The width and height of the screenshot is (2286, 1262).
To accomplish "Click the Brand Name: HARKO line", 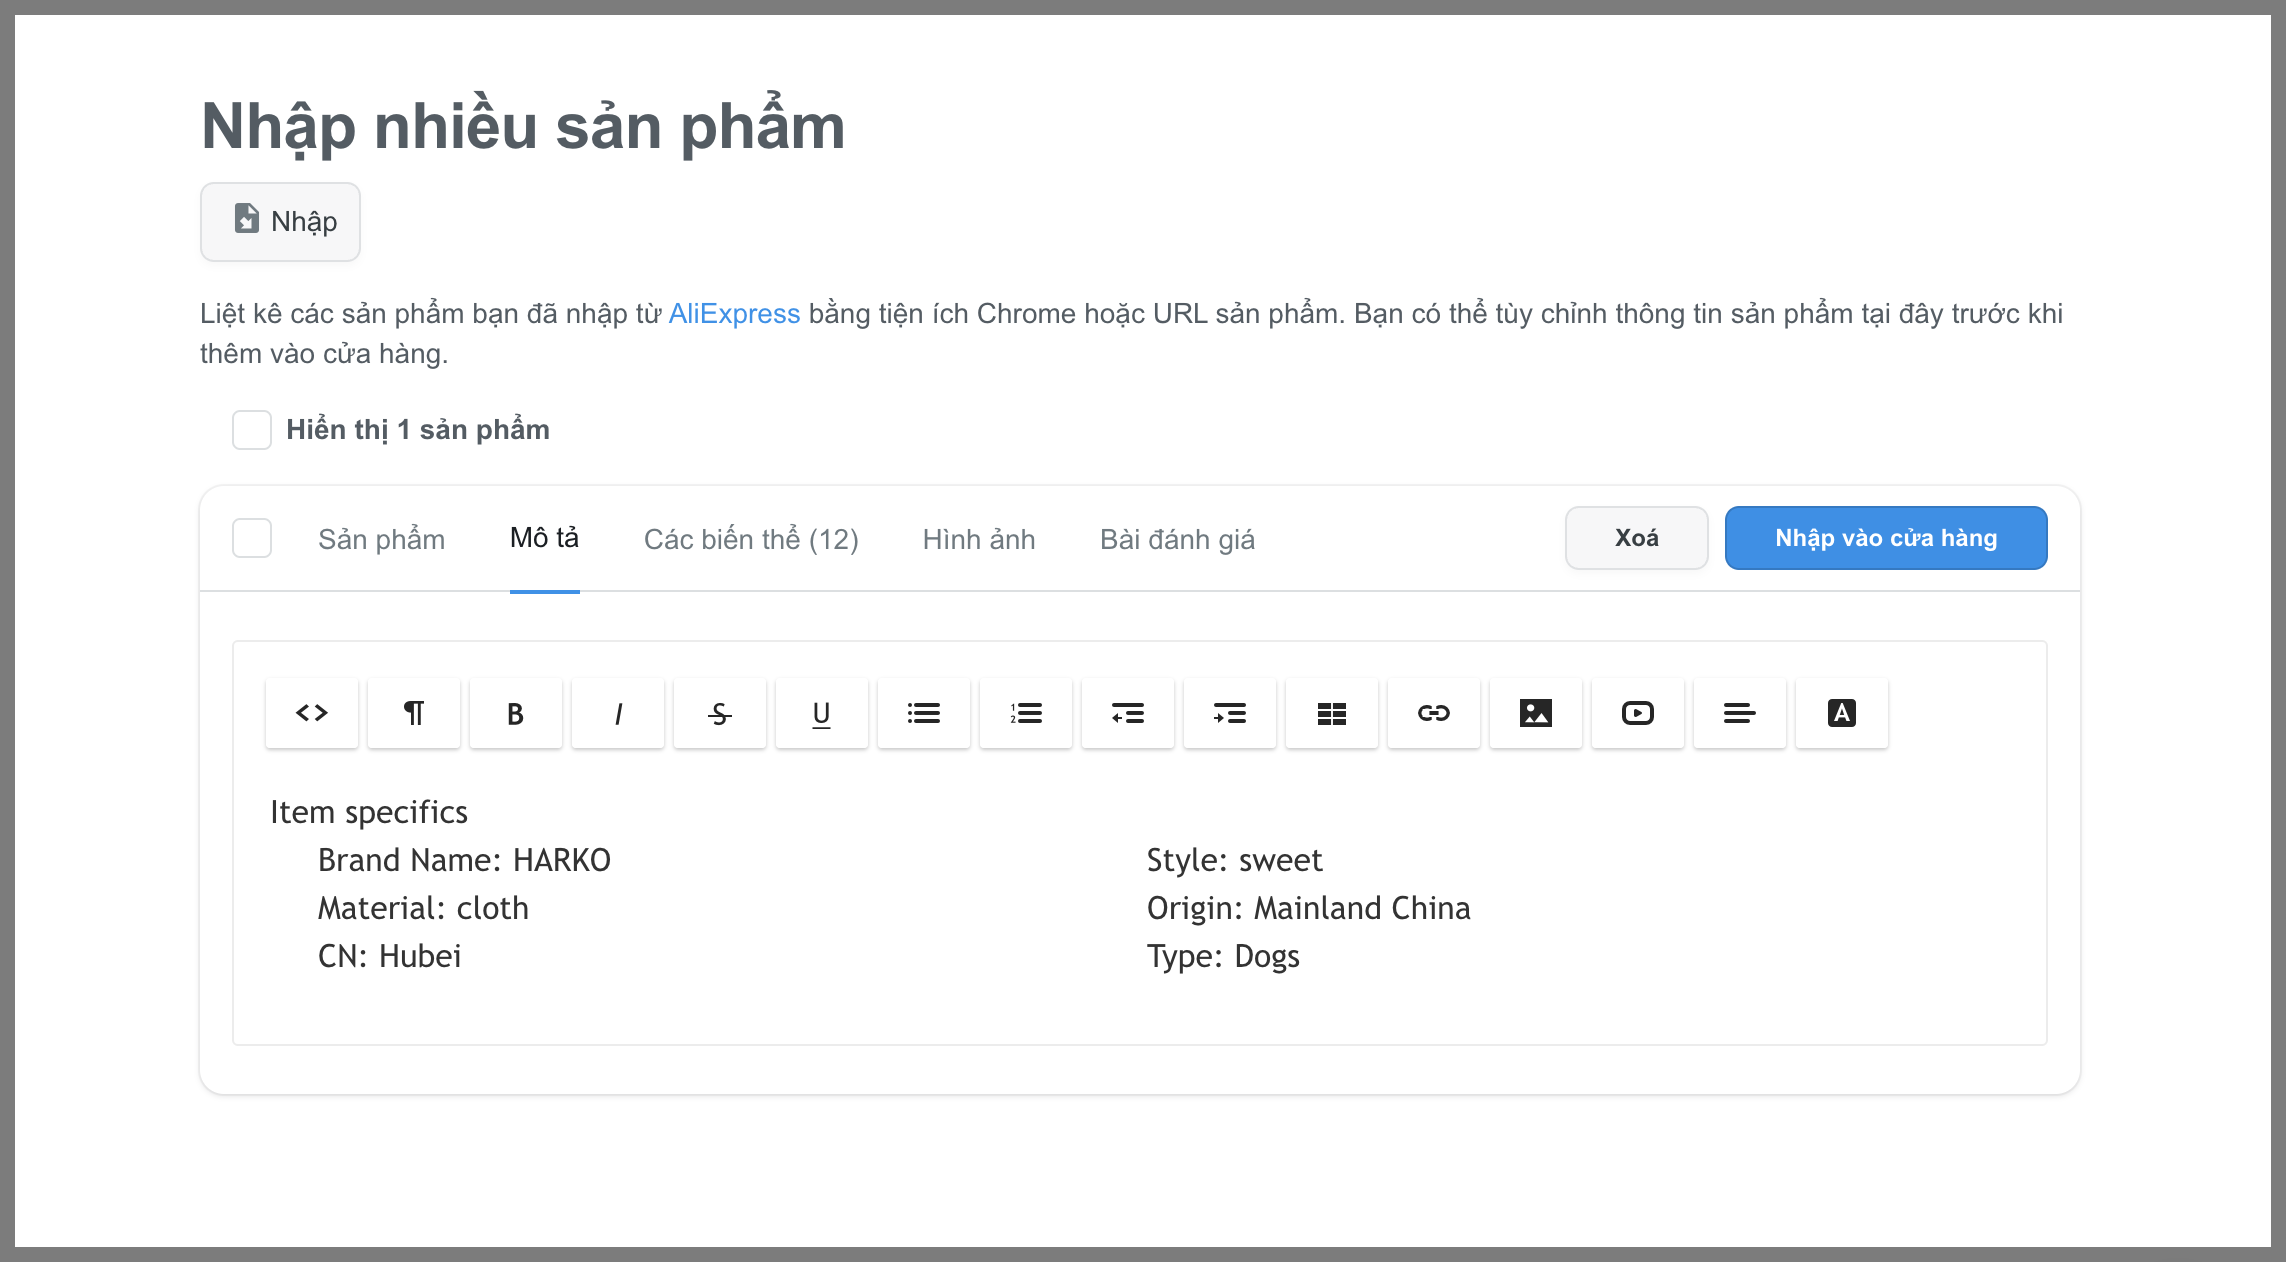I will [464, 860].
